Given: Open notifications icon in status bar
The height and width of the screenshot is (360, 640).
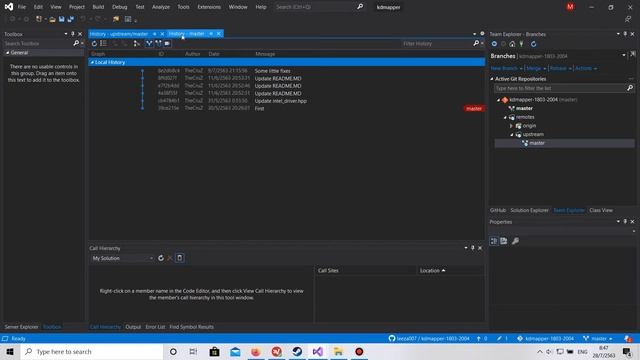Looking at the screenshot, I should 627,338.
